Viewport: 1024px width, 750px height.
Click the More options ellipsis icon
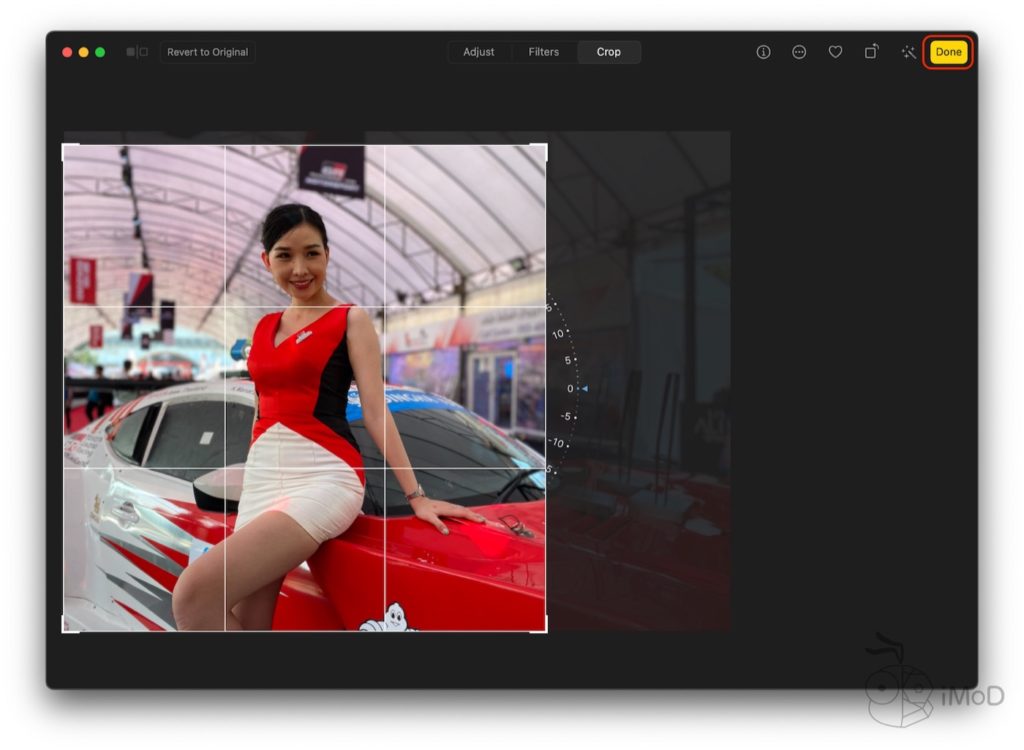(x=799, y=52)
